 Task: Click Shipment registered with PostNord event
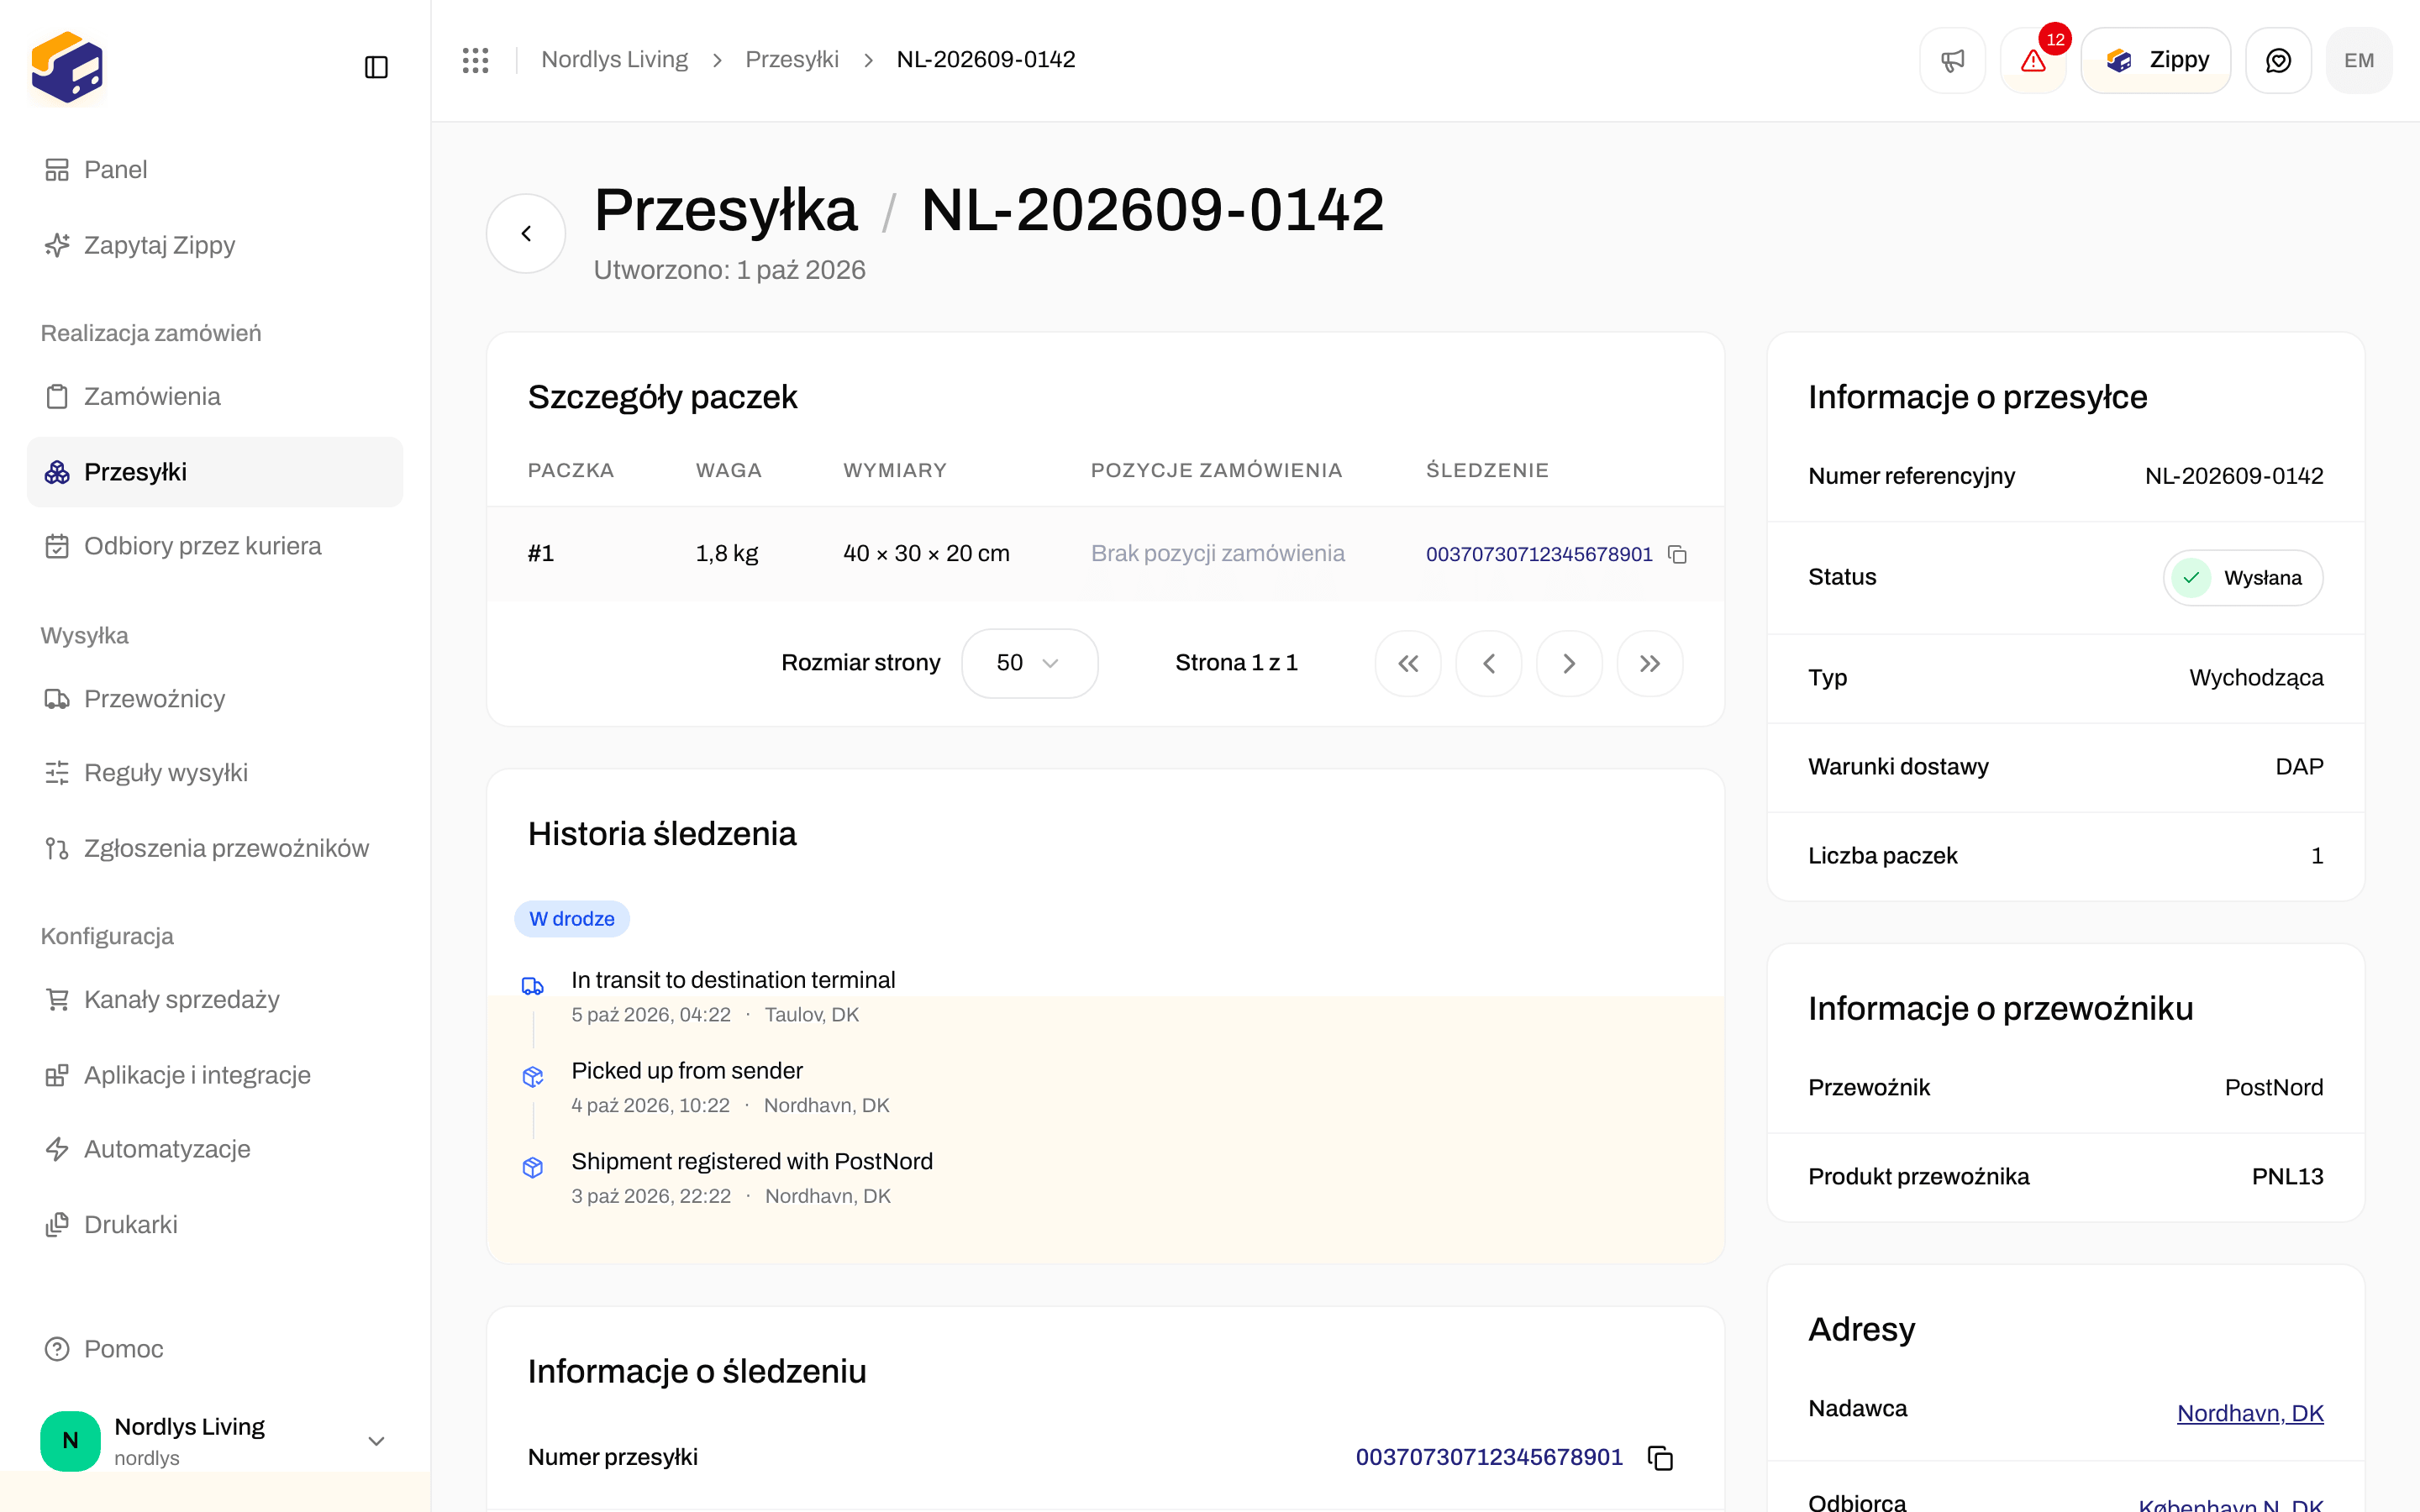(x=752, y=1161)
